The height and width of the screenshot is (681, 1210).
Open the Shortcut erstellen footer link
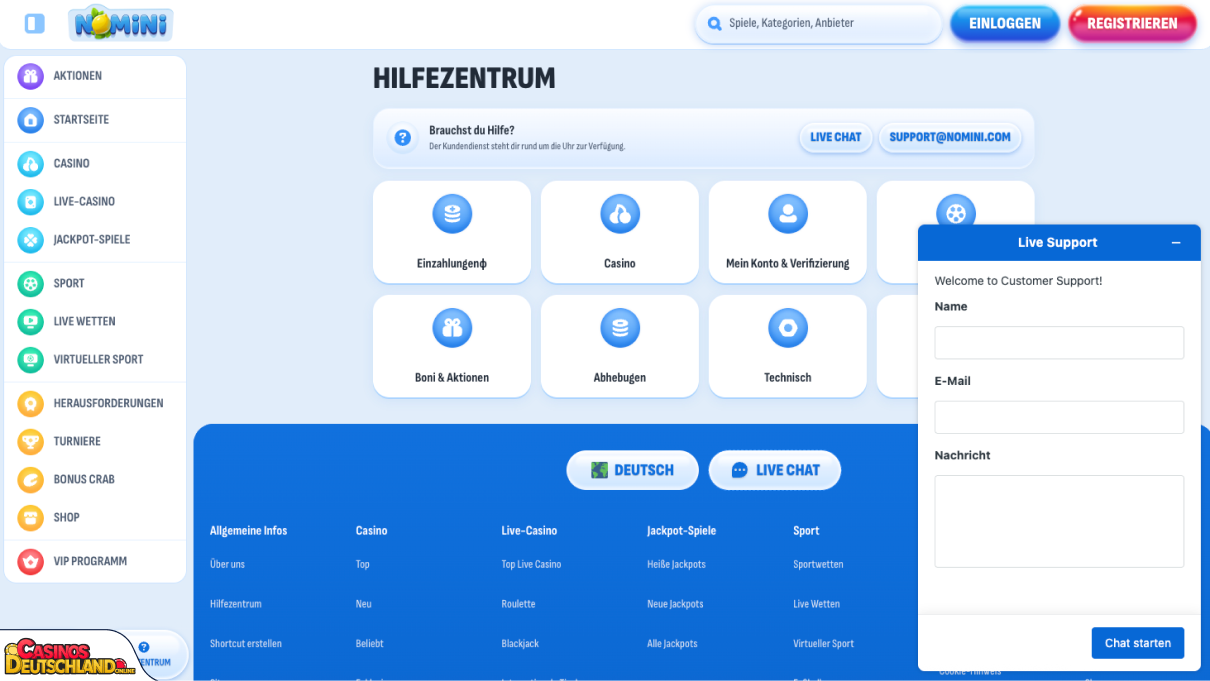coord(246,644)
